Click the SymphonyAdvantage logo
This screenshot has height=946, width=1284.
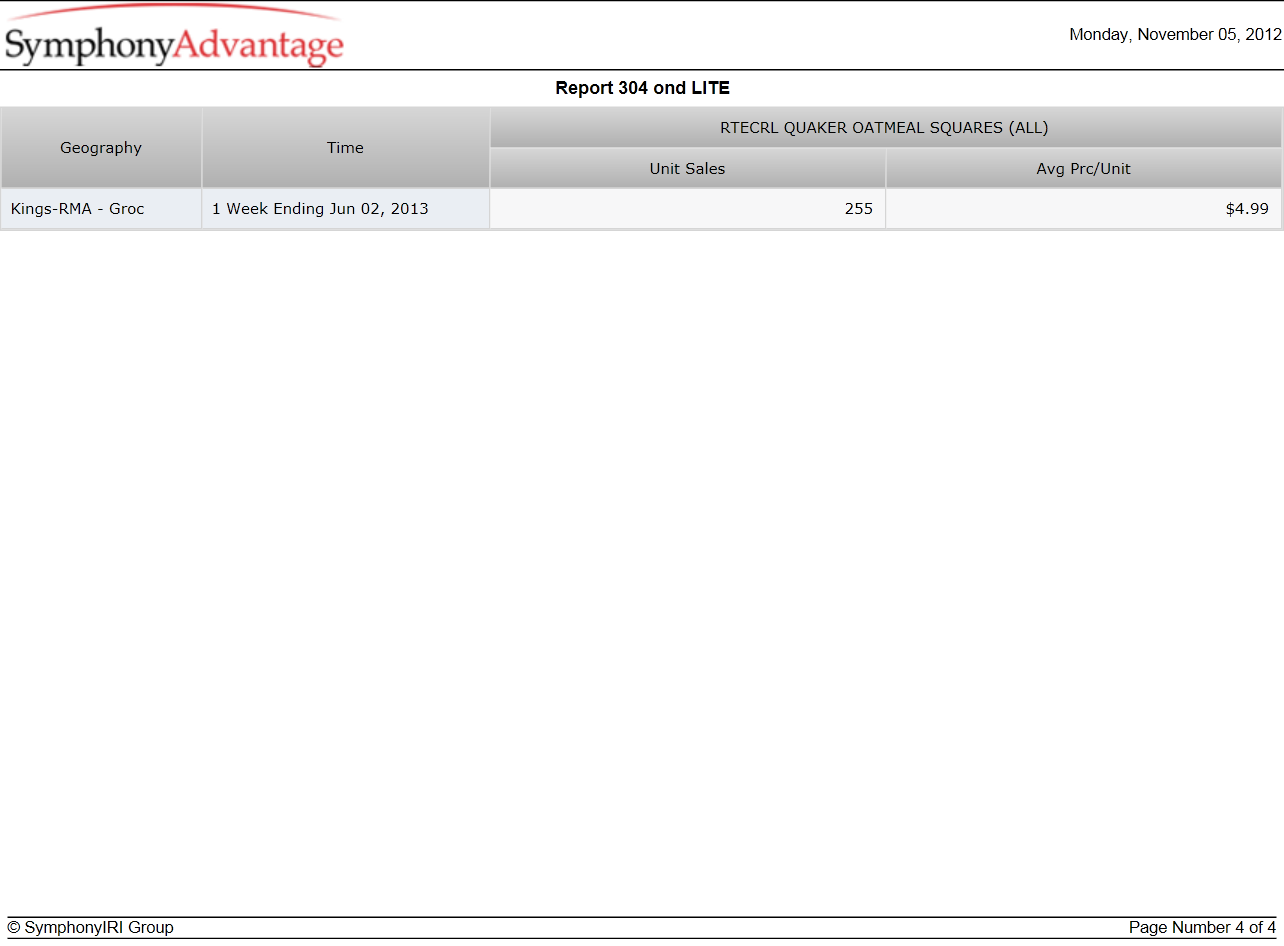coord(174,37)
